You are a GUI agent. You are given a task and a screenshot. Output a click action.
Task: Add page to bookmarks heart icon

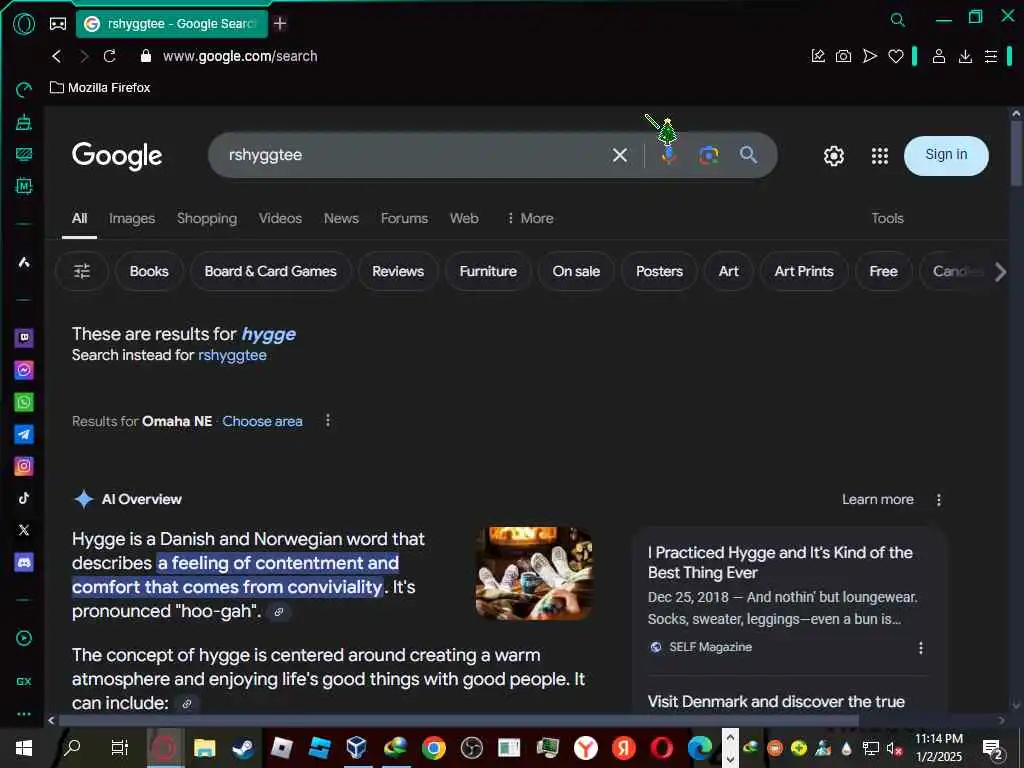(895, 57)
